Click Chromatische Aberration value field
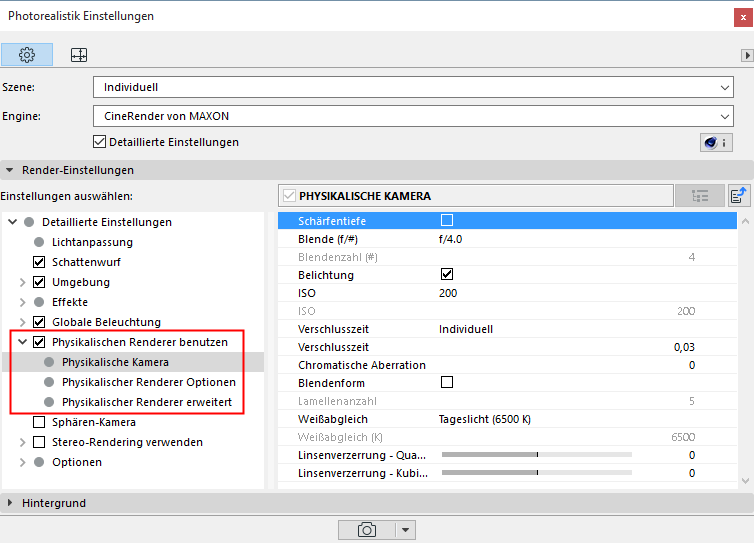The image size is (754, 543). 691,365
